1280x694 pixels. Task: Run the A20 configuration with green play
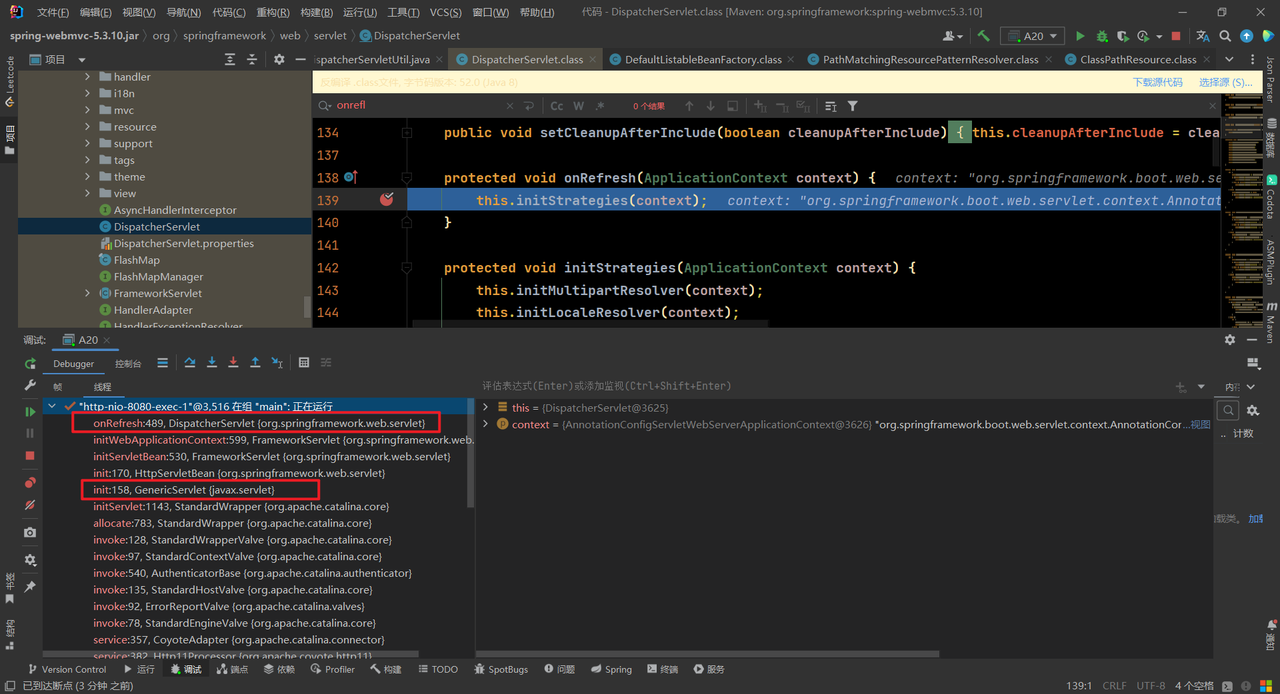tap(1080, 36)
